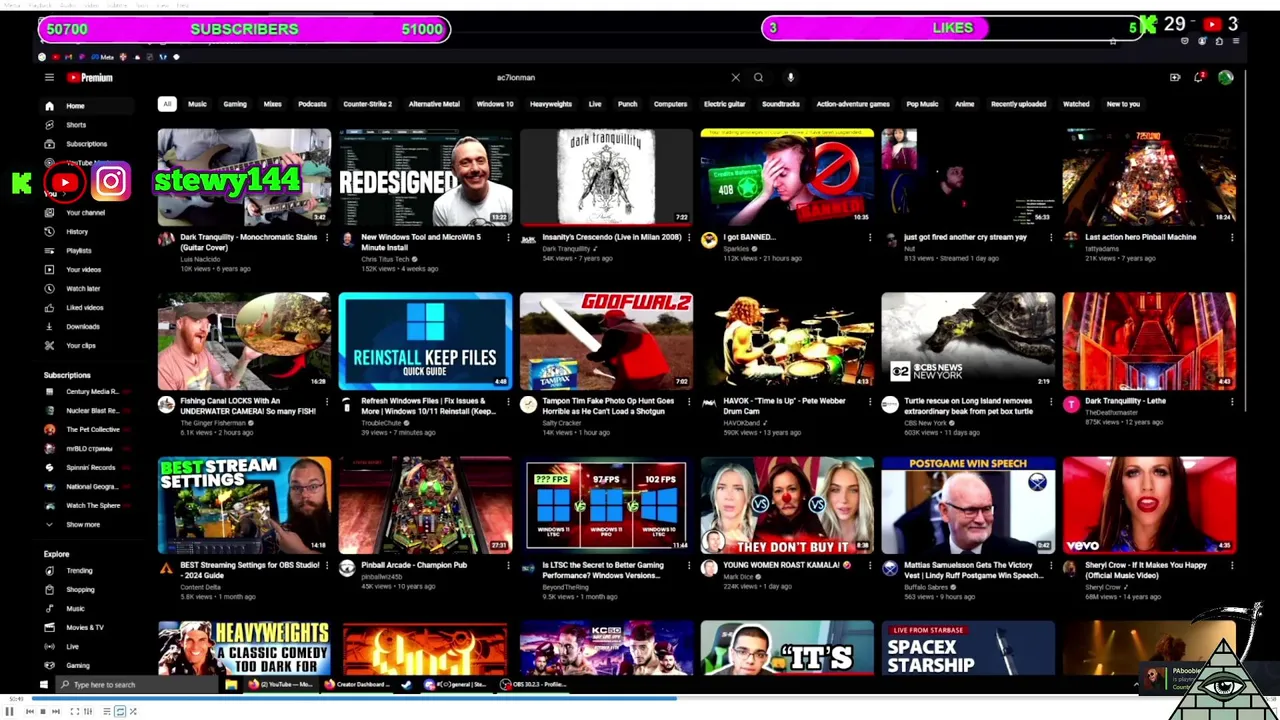Viewport: 1280px width, 720px height.
Task: Play the REINSTALL KEEP FILES thumbnail
Action: click(425, 341)
